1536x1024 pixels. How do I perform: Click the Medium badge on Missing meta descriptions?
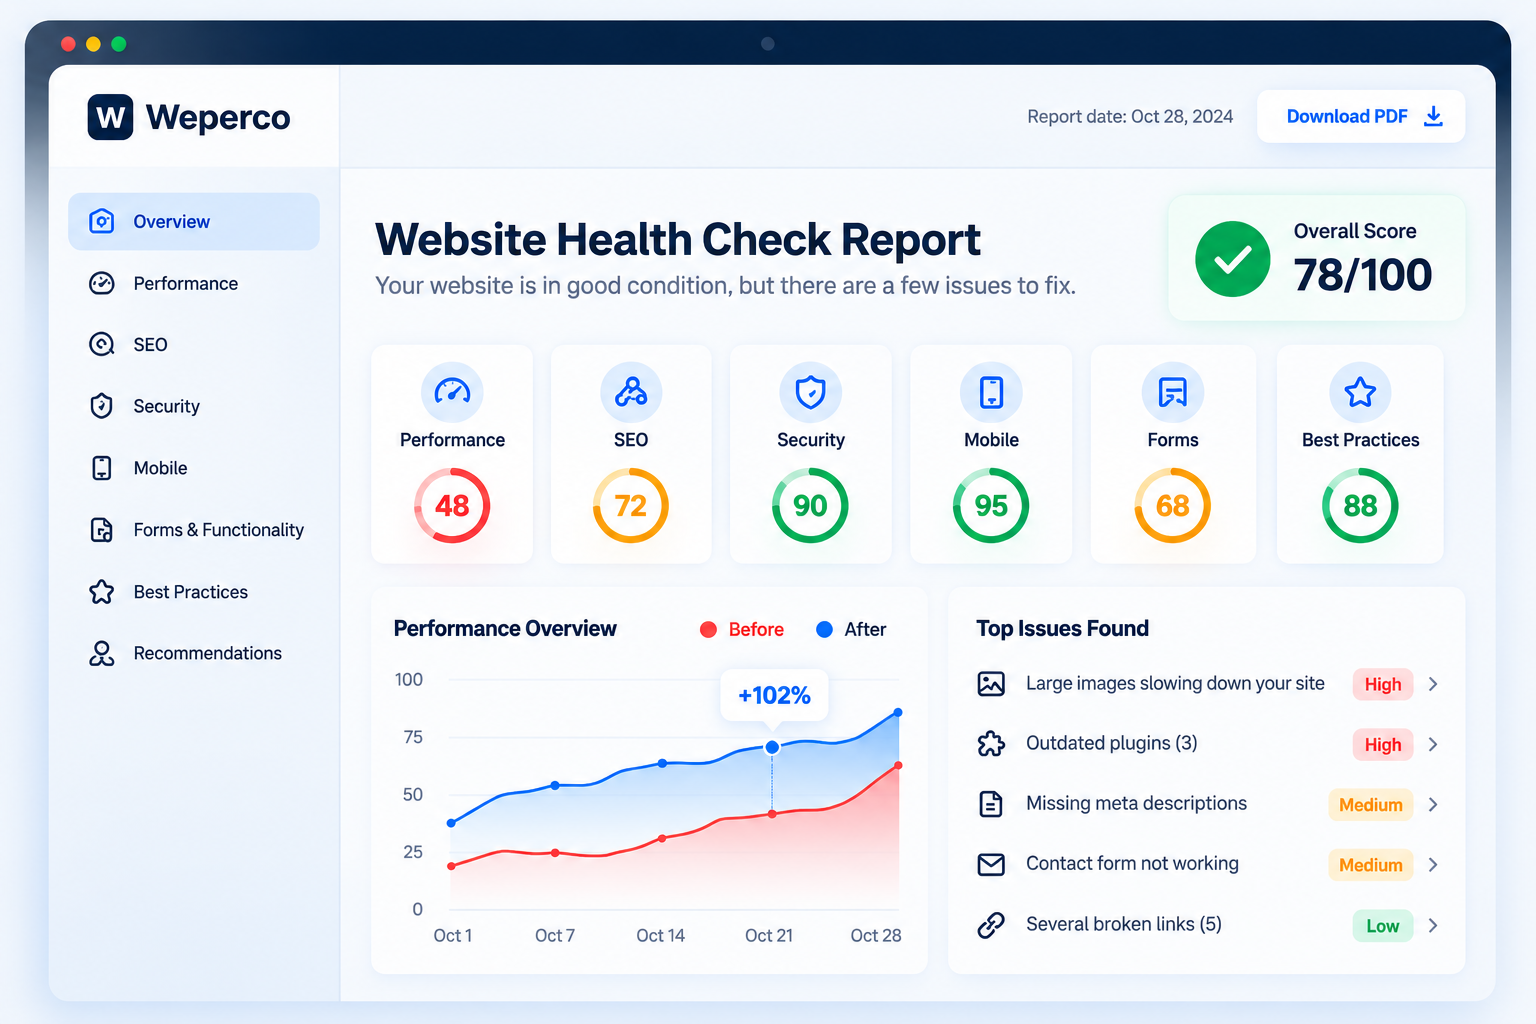[x=1371, y=805]
